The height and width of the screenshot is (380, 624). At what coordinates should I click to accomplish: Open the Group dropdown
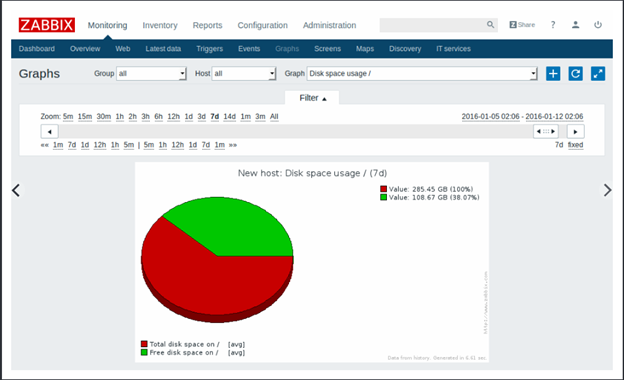click(x=151, y=74)
